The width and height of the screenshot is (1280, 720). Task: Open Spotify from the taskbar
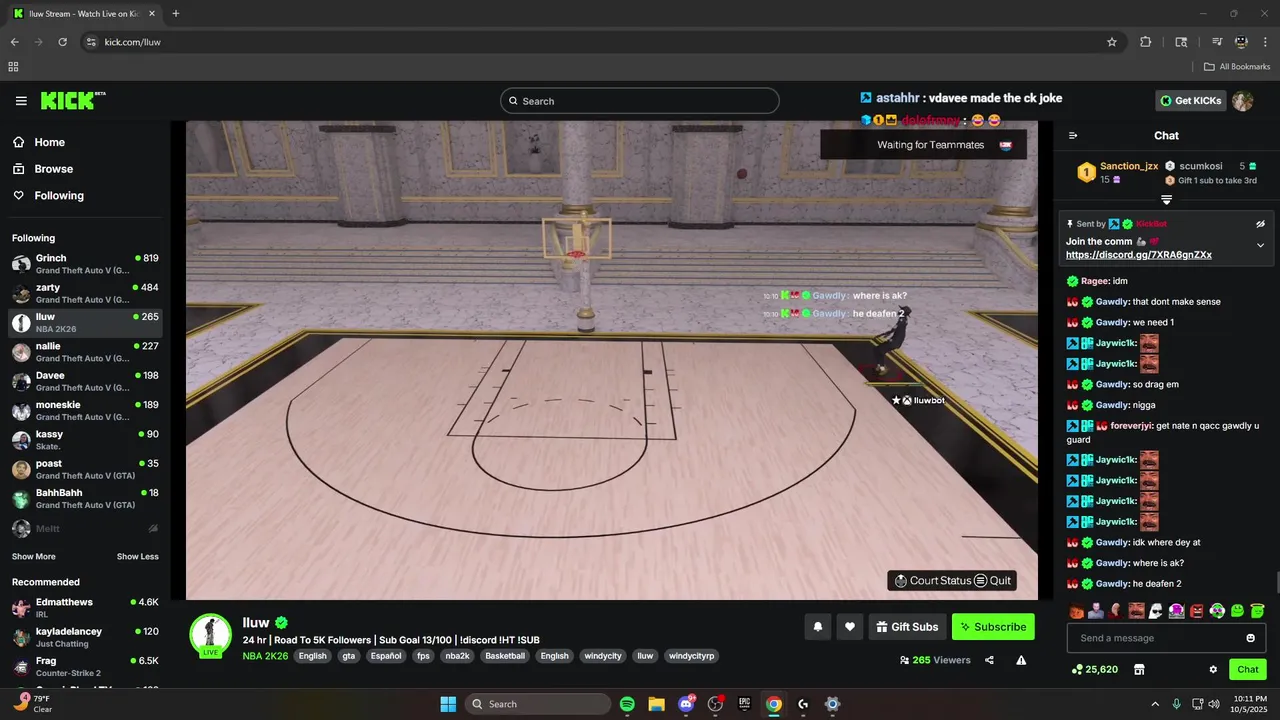(x=627, y=704)
